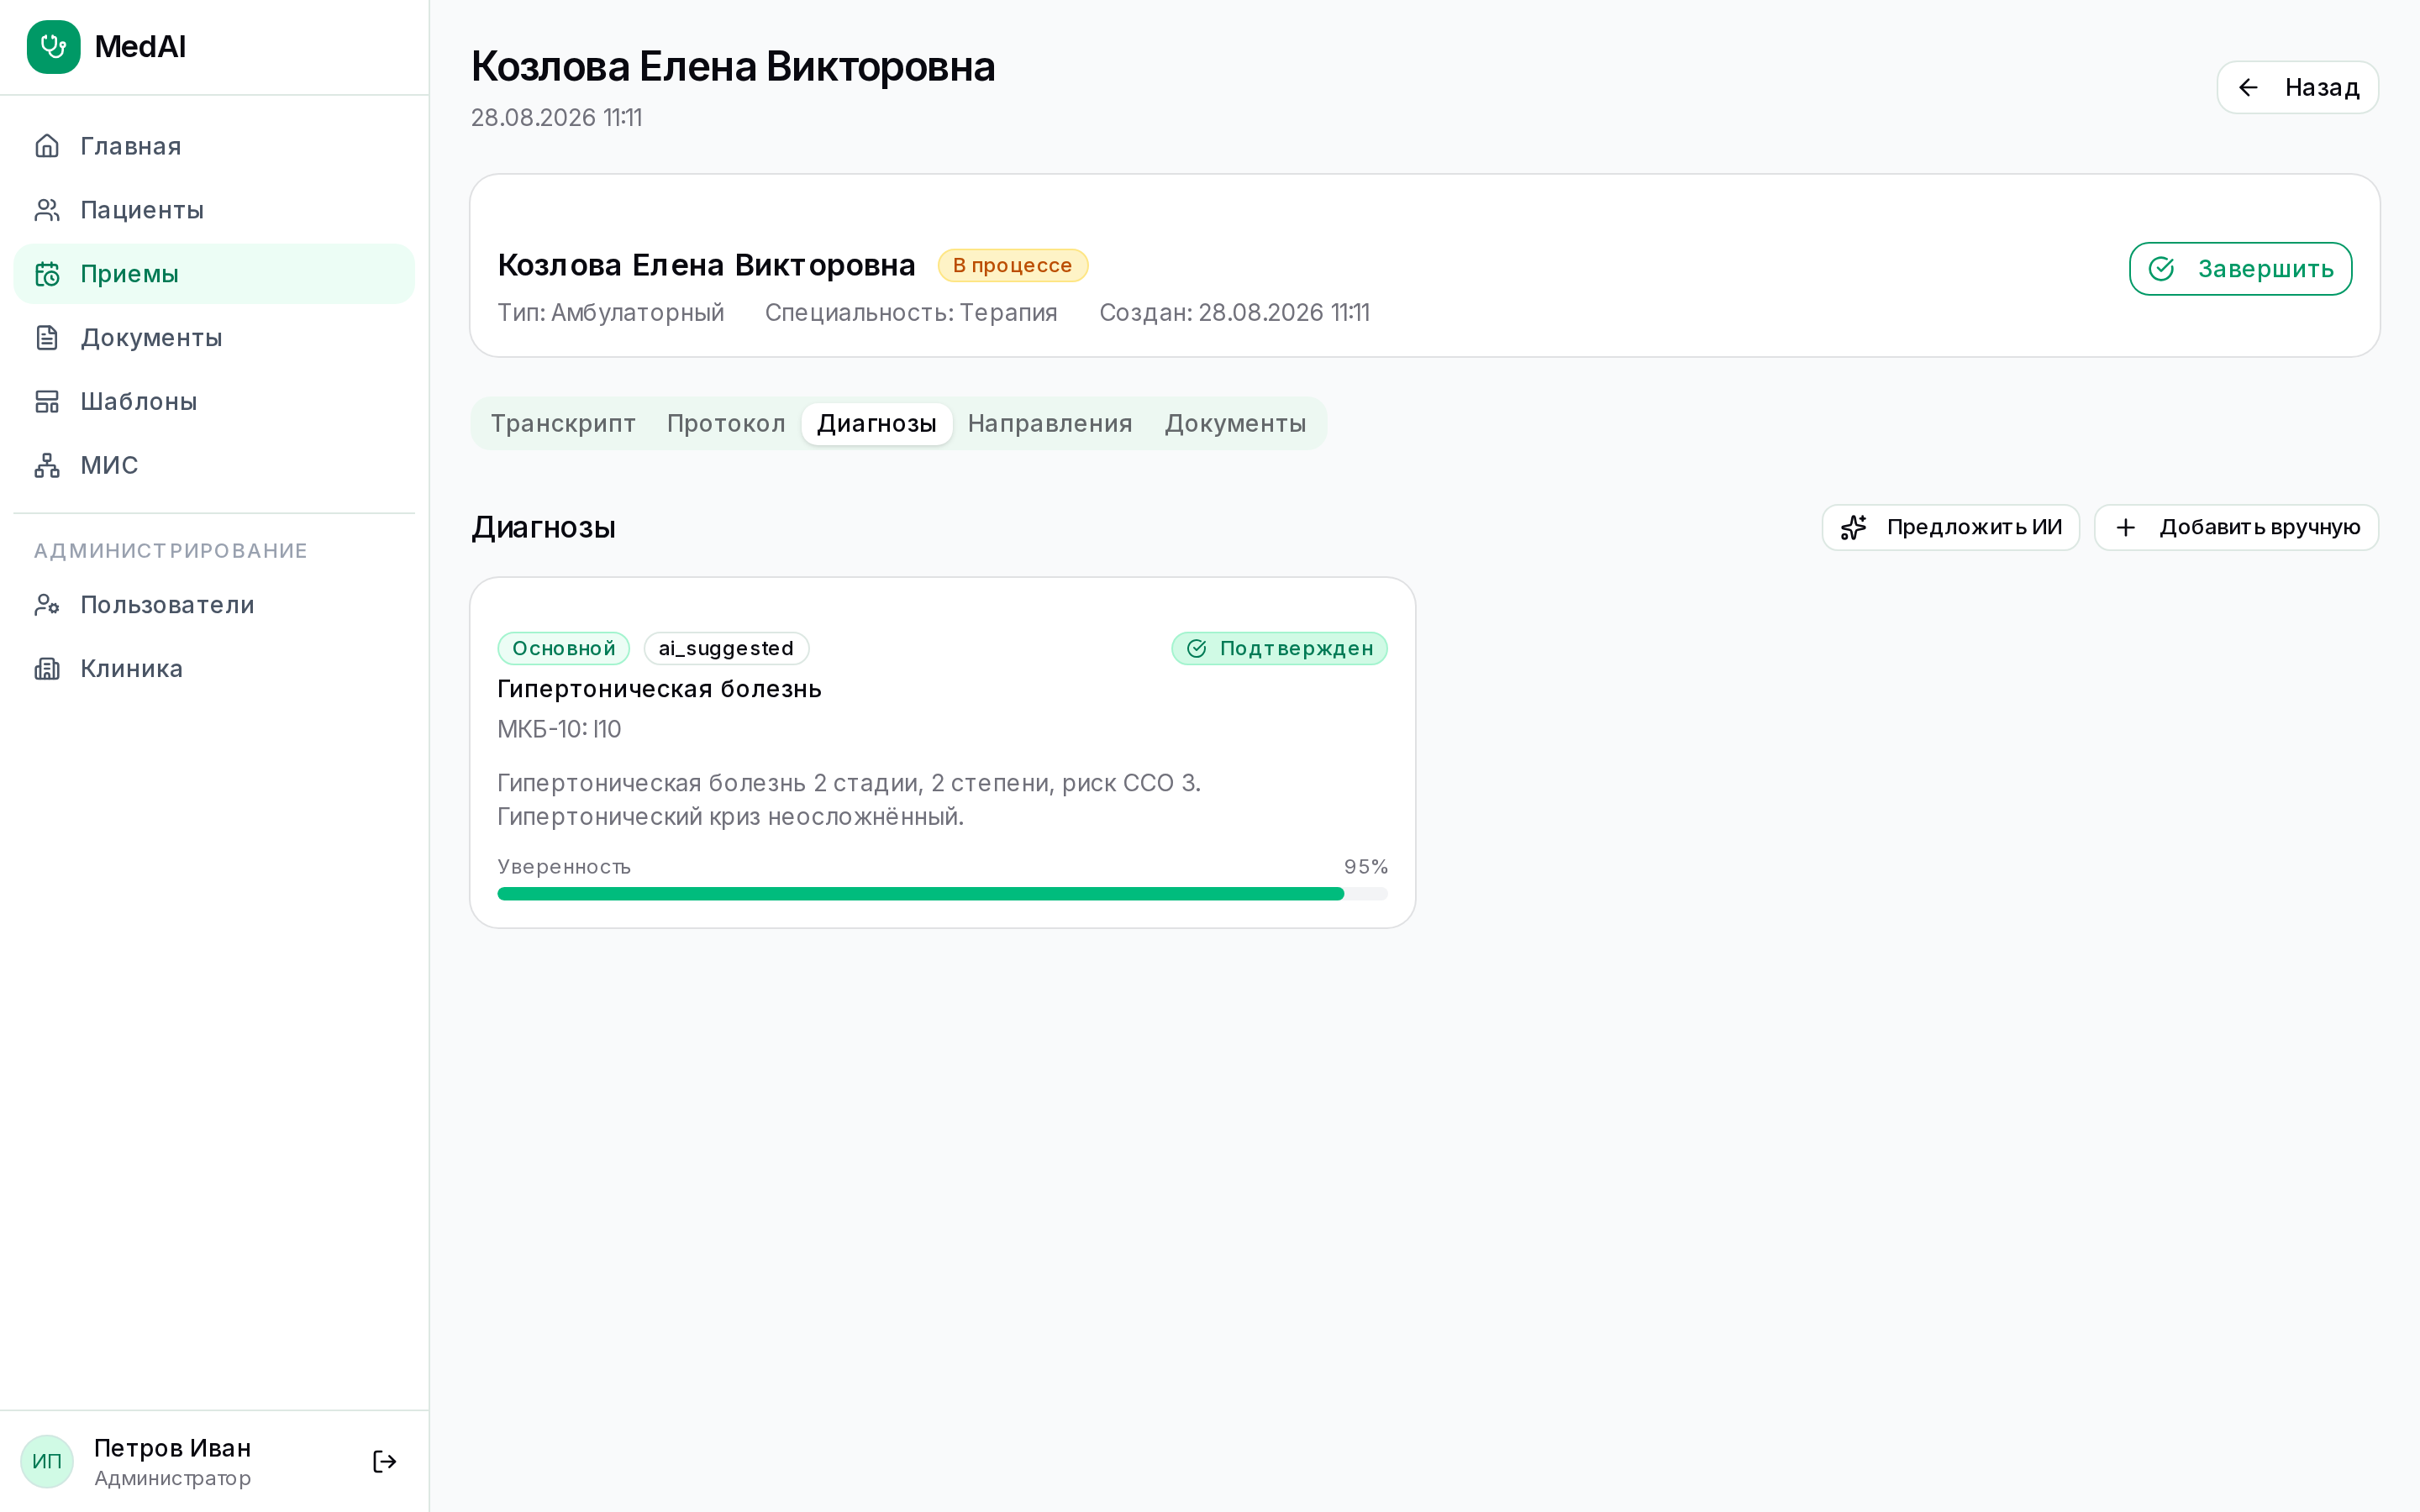Click the ai_suggested tag
This screenshot has height=1512, width=2420.
[x=726, y=649]
